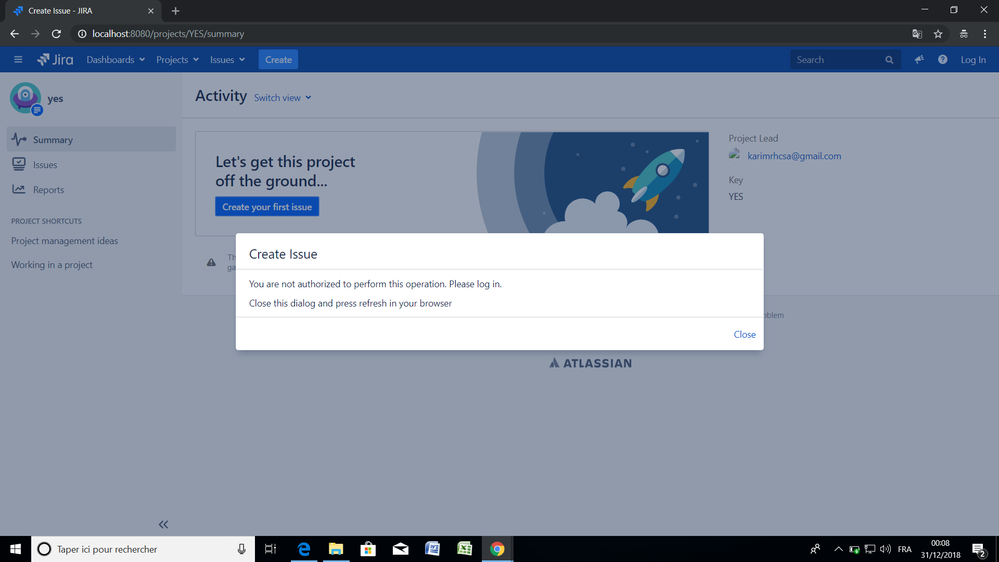Go back in browser history
999x562 pixels.
15,34
